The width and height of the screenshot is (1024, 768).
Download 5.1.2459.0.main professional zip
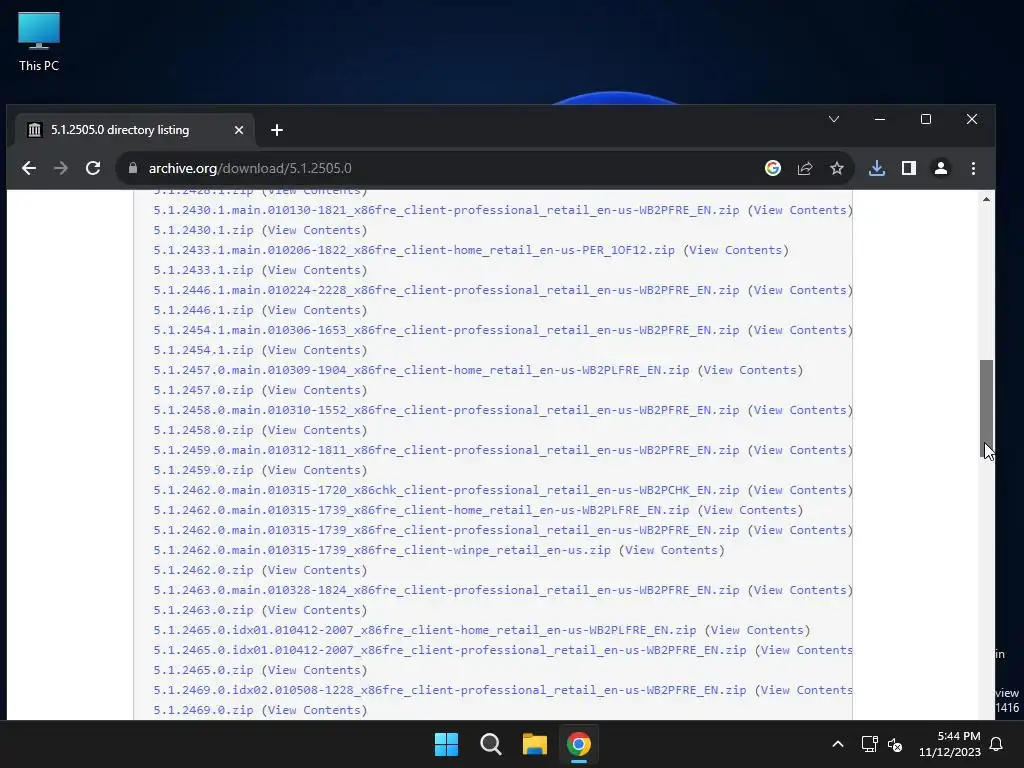446,450
